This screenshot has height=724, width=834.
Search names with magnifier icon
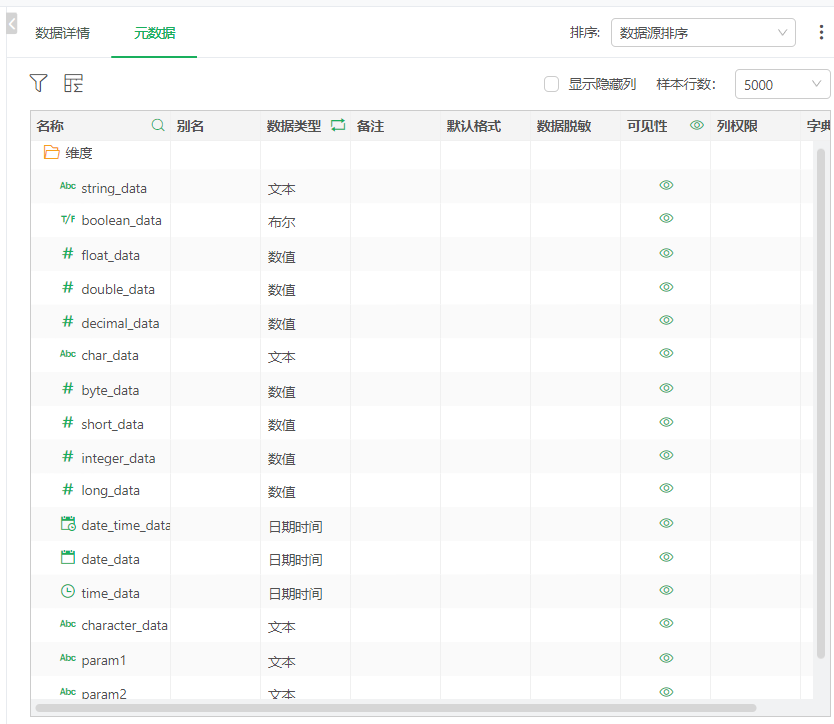158,125
